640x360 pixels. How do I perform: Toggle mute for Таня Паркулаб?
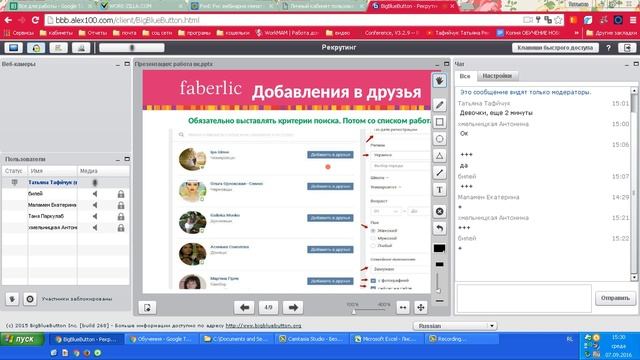[x=95, y=216]
